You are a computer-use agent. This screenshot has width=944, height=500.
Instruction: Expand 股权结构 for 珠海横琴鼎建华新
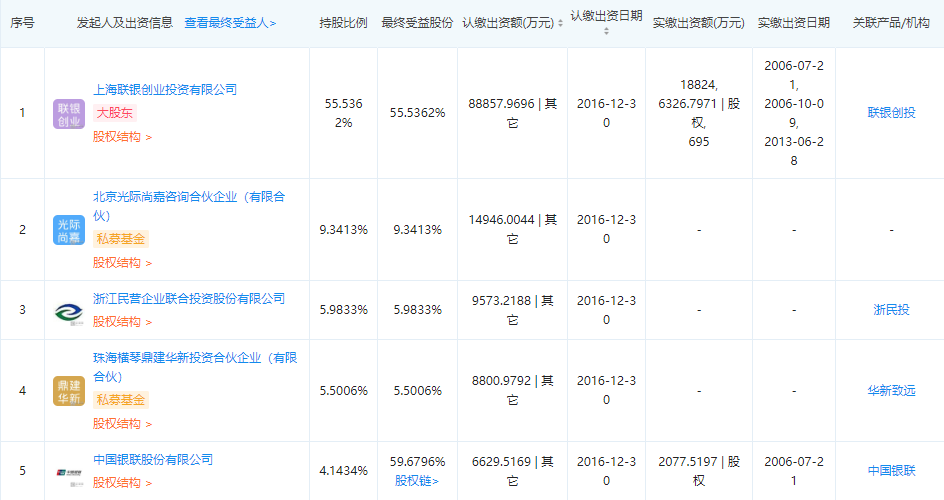pos(122,424)
